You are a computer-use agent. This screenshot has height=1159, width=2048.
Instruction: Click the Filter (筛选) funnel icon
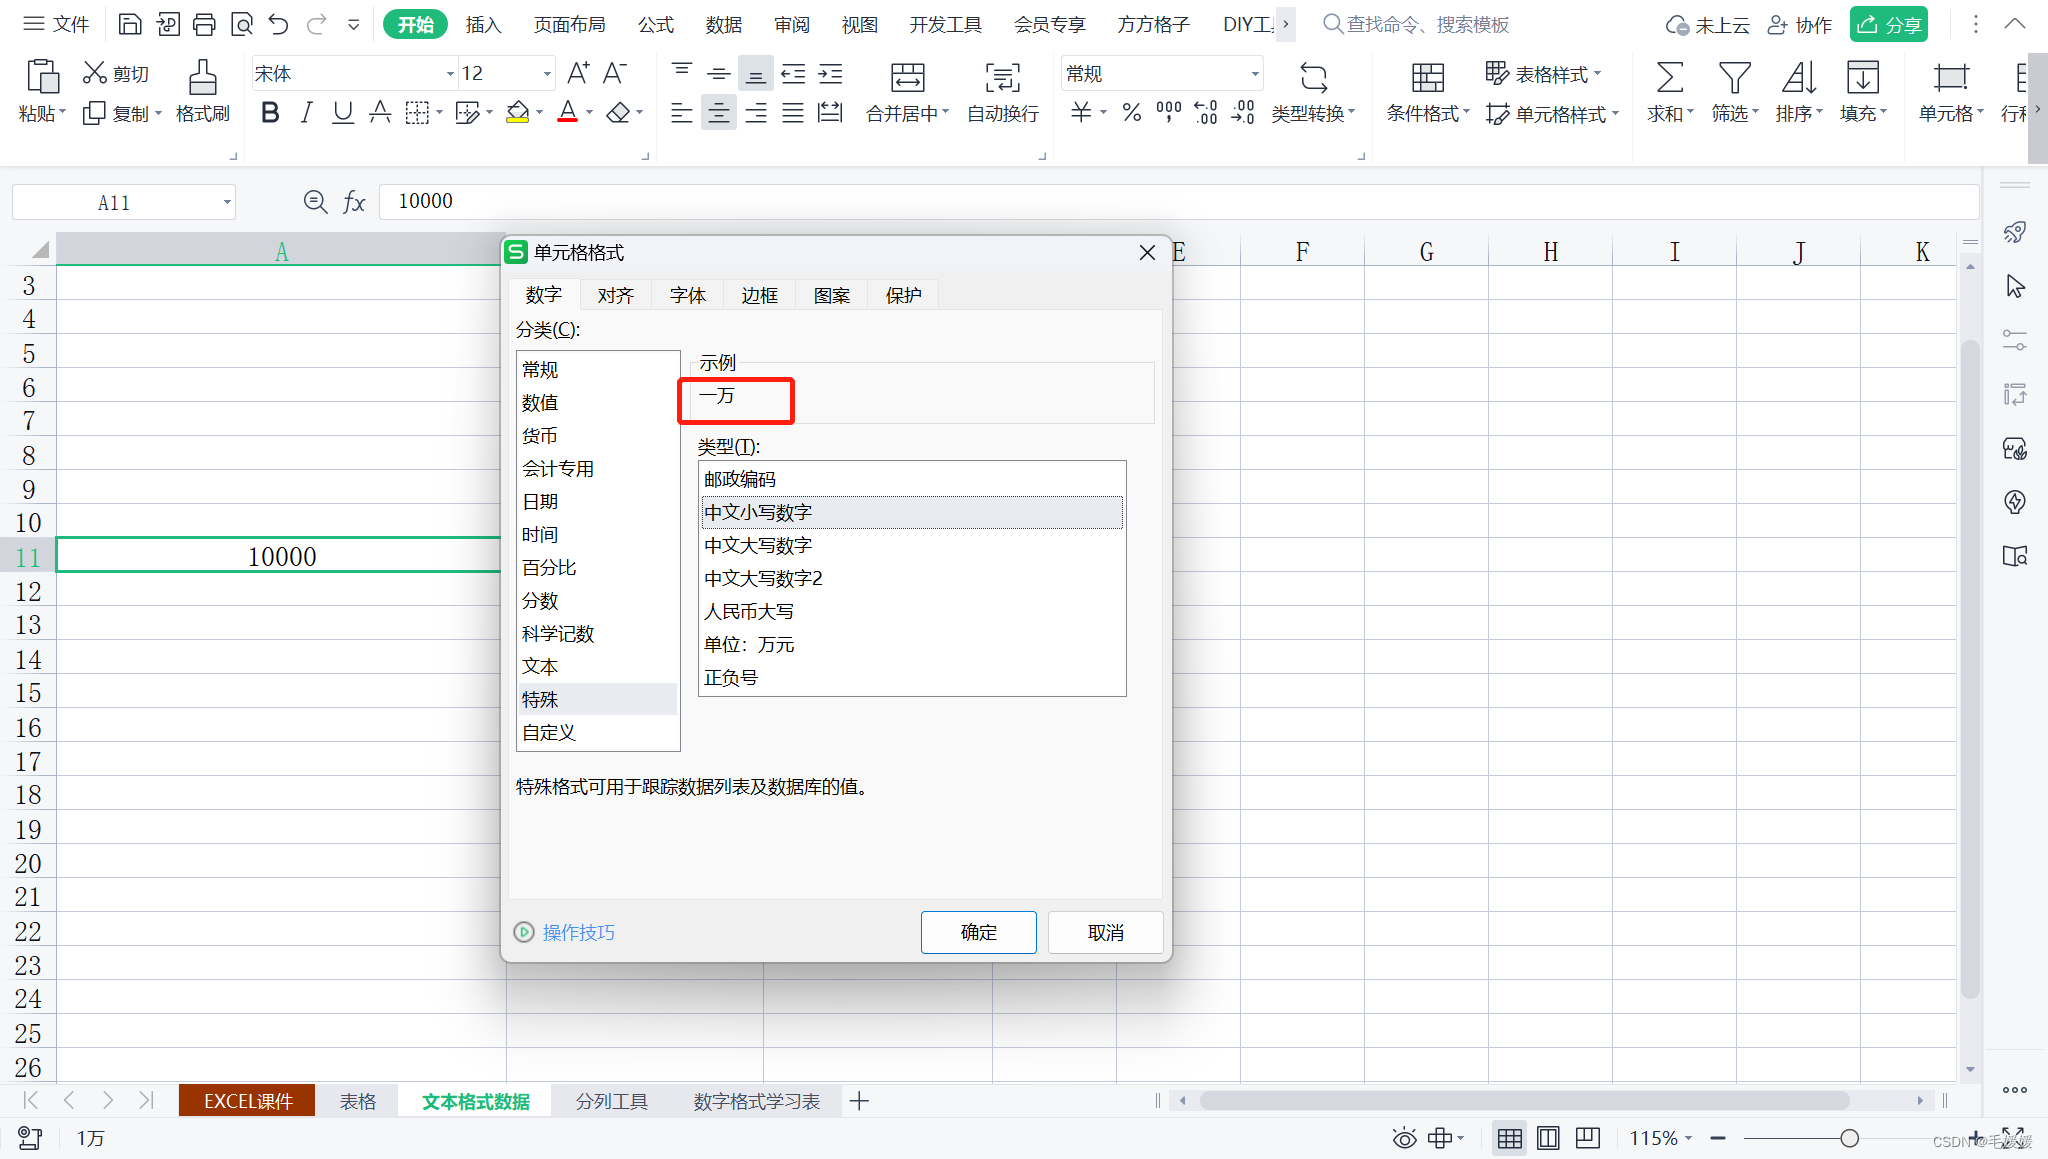[x=1734, y=78]
